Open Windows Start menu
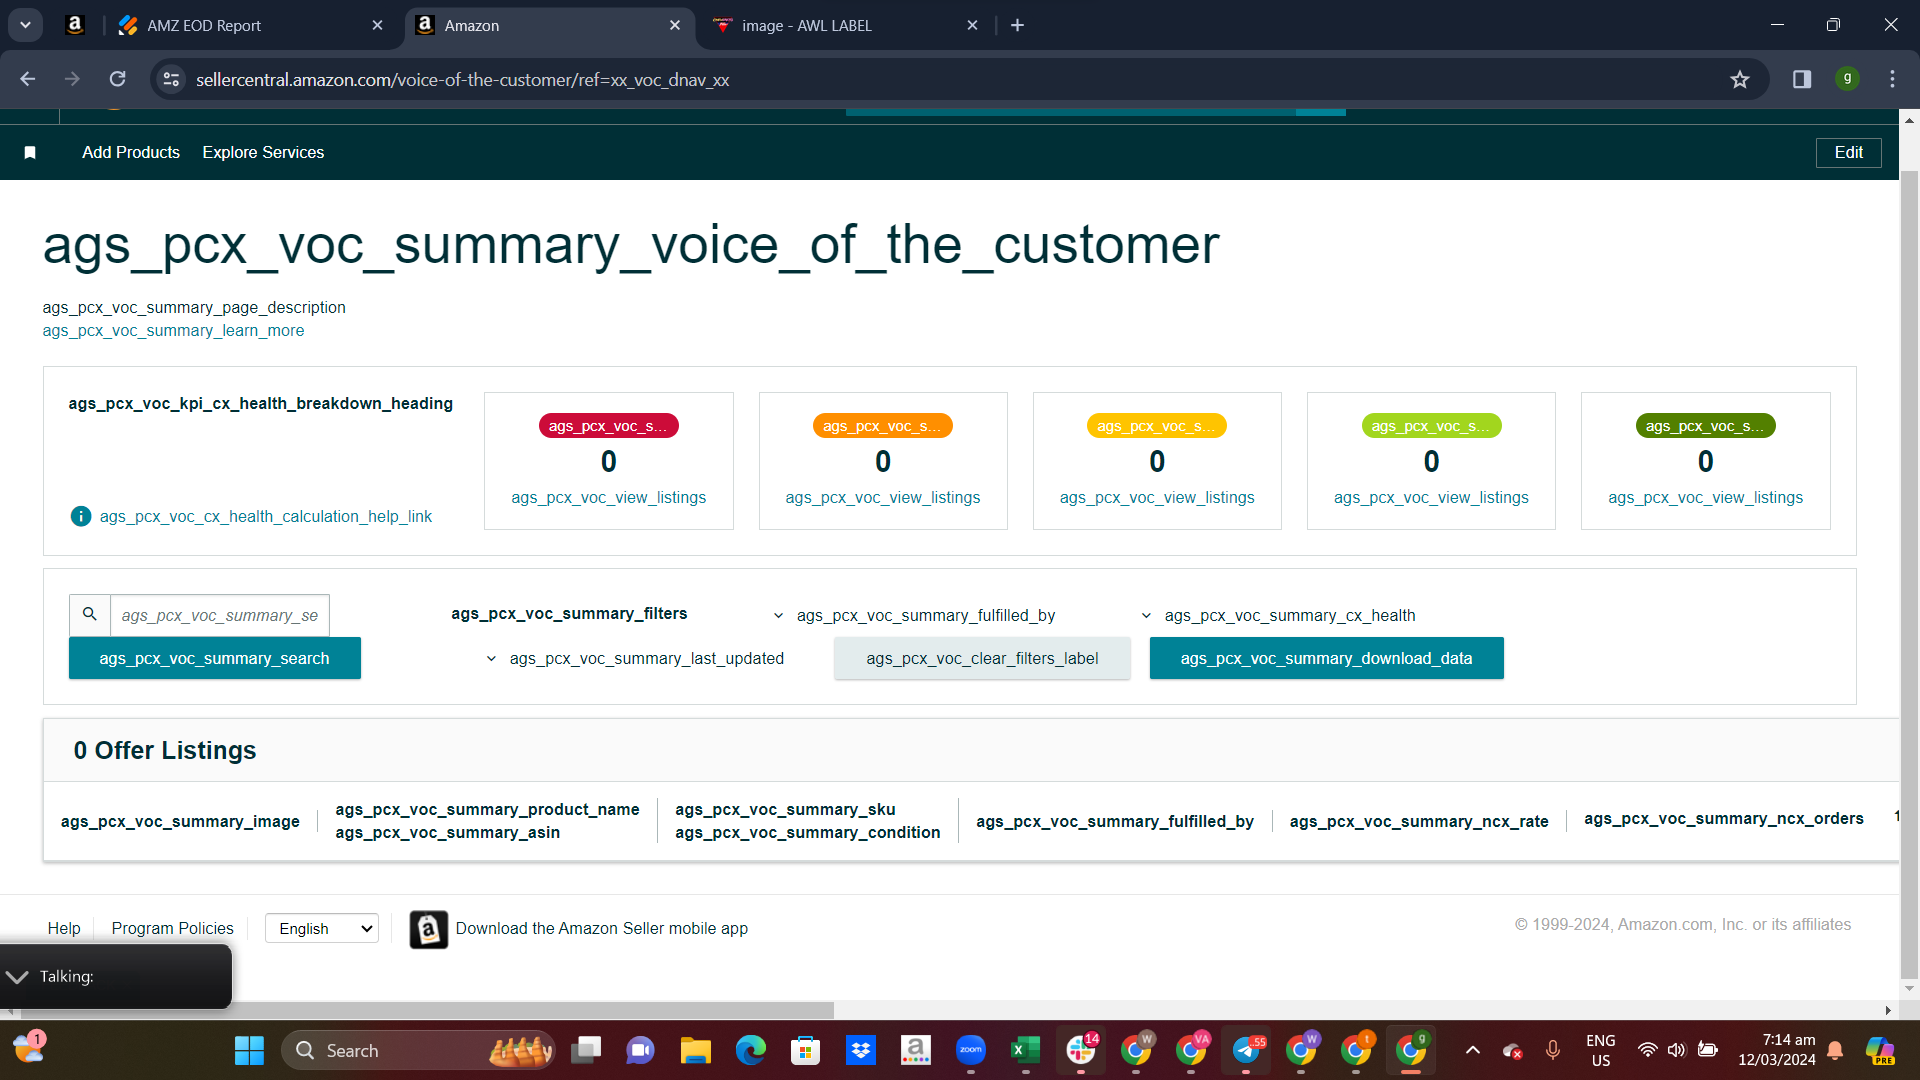Viewport: 1920px width, 1080px height. (249, 1050)
